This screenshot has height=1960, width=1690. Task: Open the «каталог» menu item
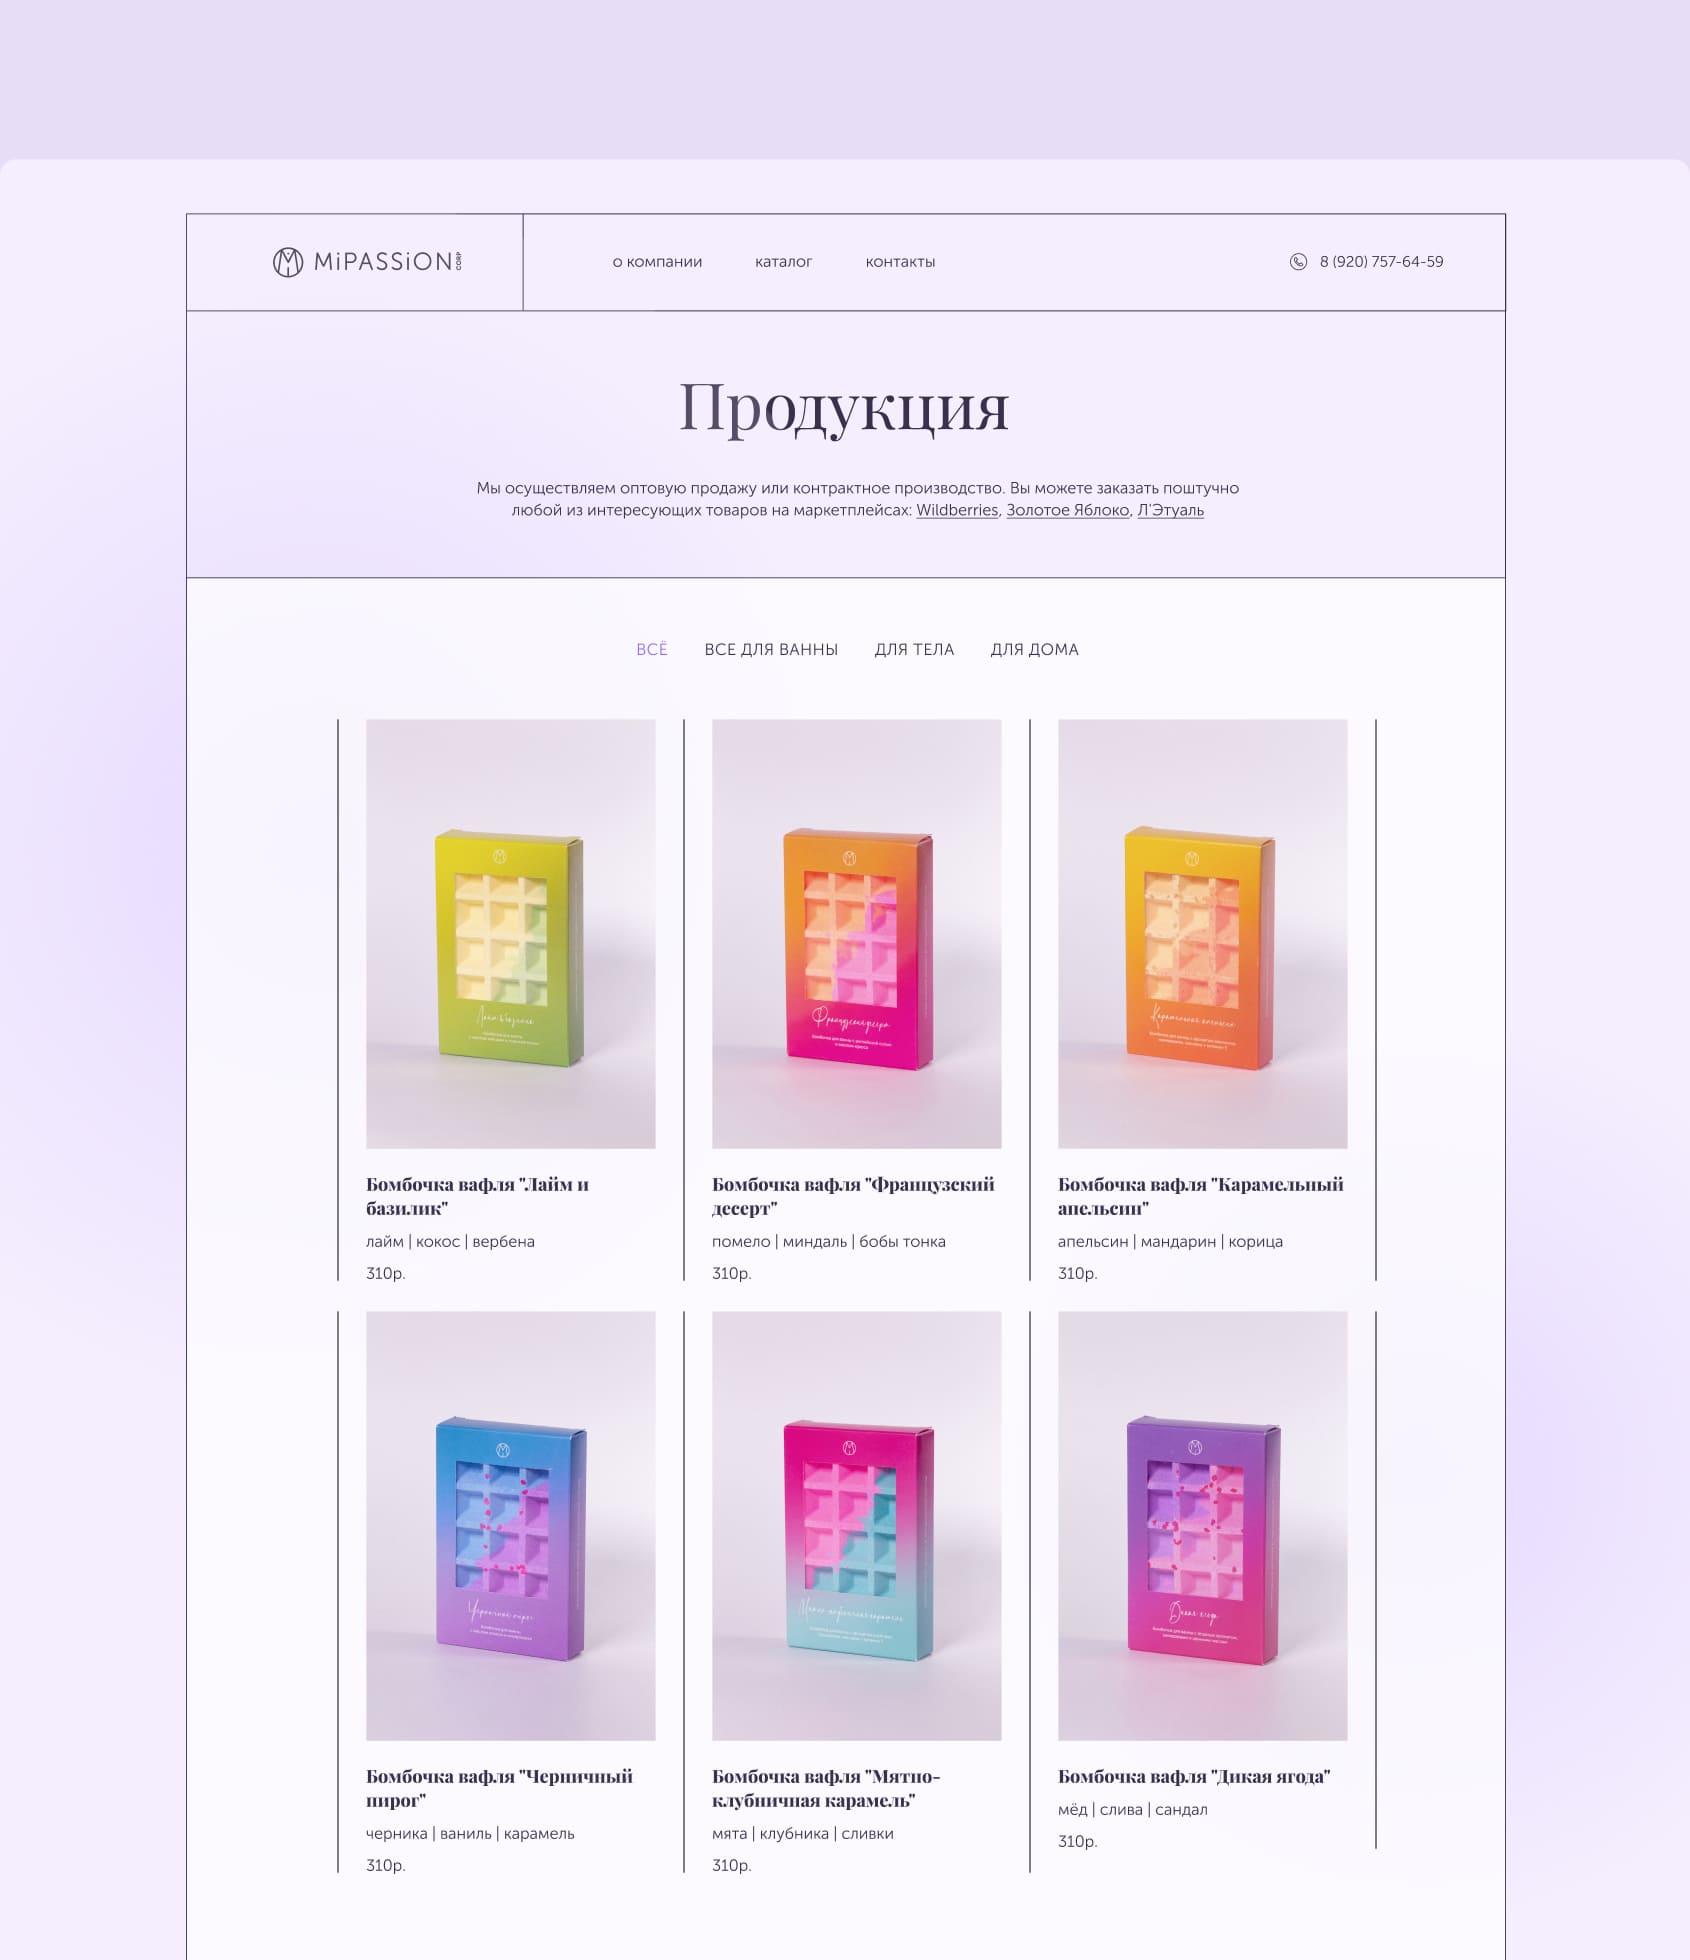tap(783, 262)
